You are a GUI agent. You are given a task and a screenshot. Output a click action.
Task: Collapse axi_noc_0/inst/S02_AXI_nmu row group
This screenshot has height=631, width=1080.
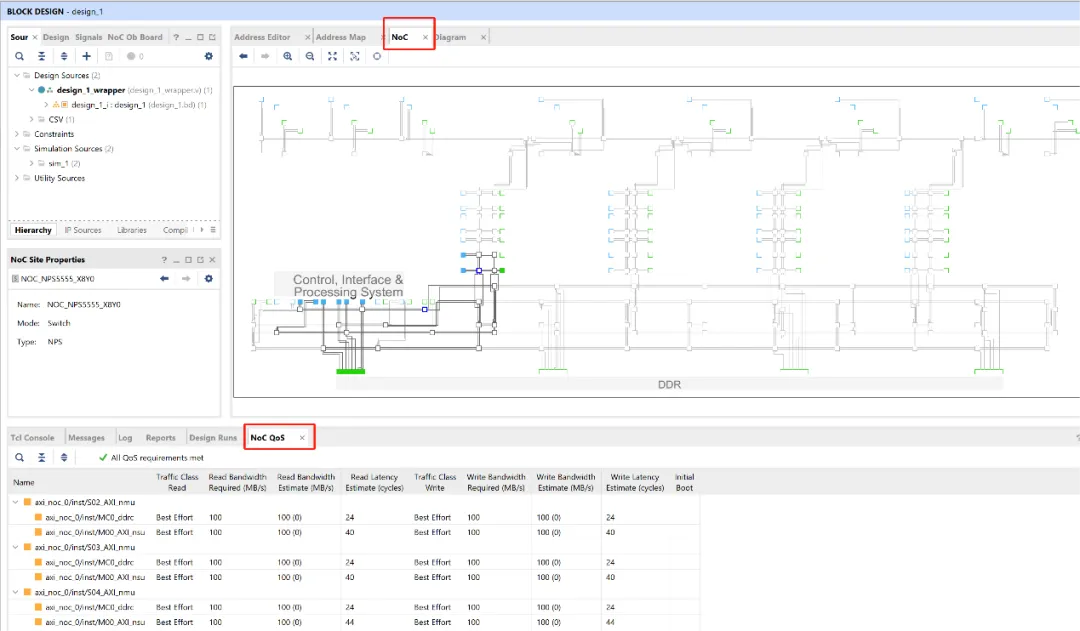[15, 502]
